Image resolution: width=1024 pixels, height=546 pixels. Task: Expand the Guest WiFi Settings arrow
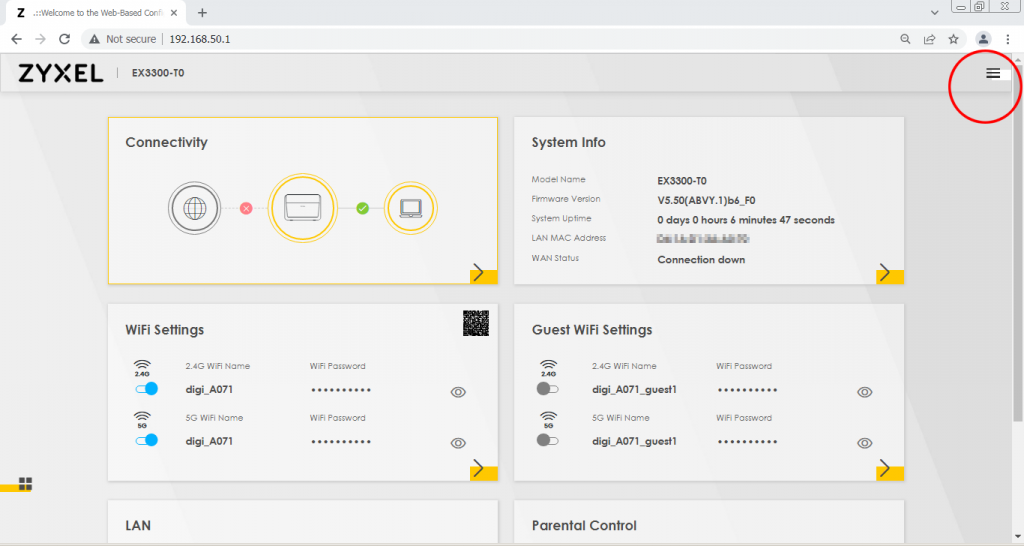tap(884, 468)
